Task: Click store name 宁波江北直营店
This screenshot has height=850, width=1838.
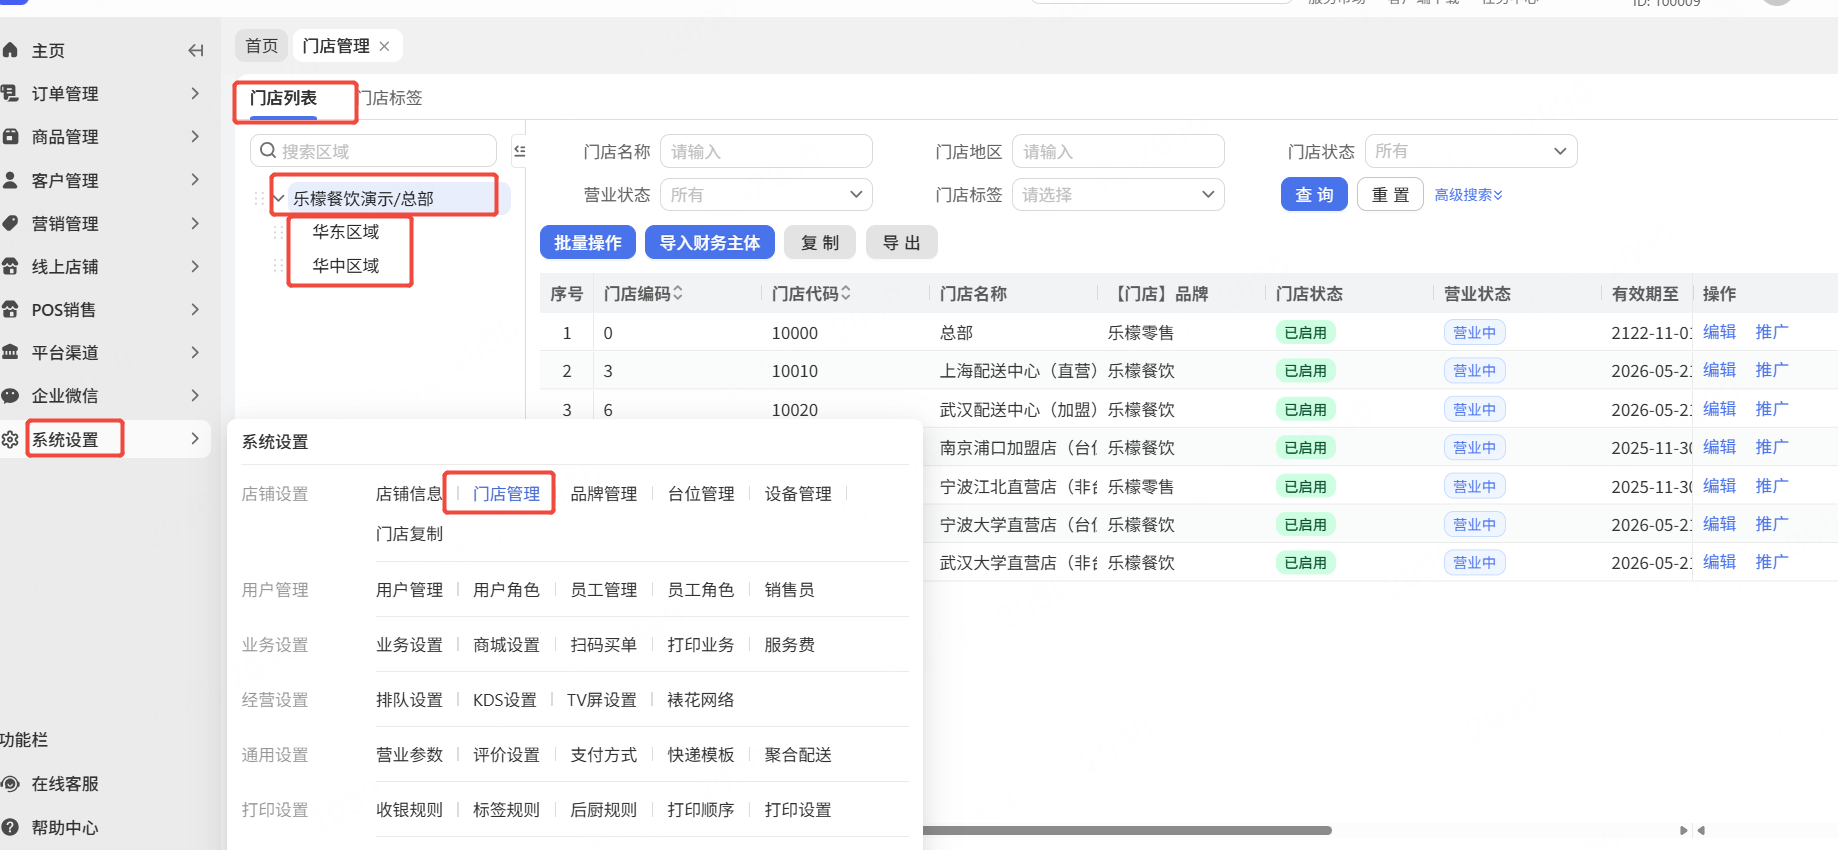Action: (x=1019, y=487)
